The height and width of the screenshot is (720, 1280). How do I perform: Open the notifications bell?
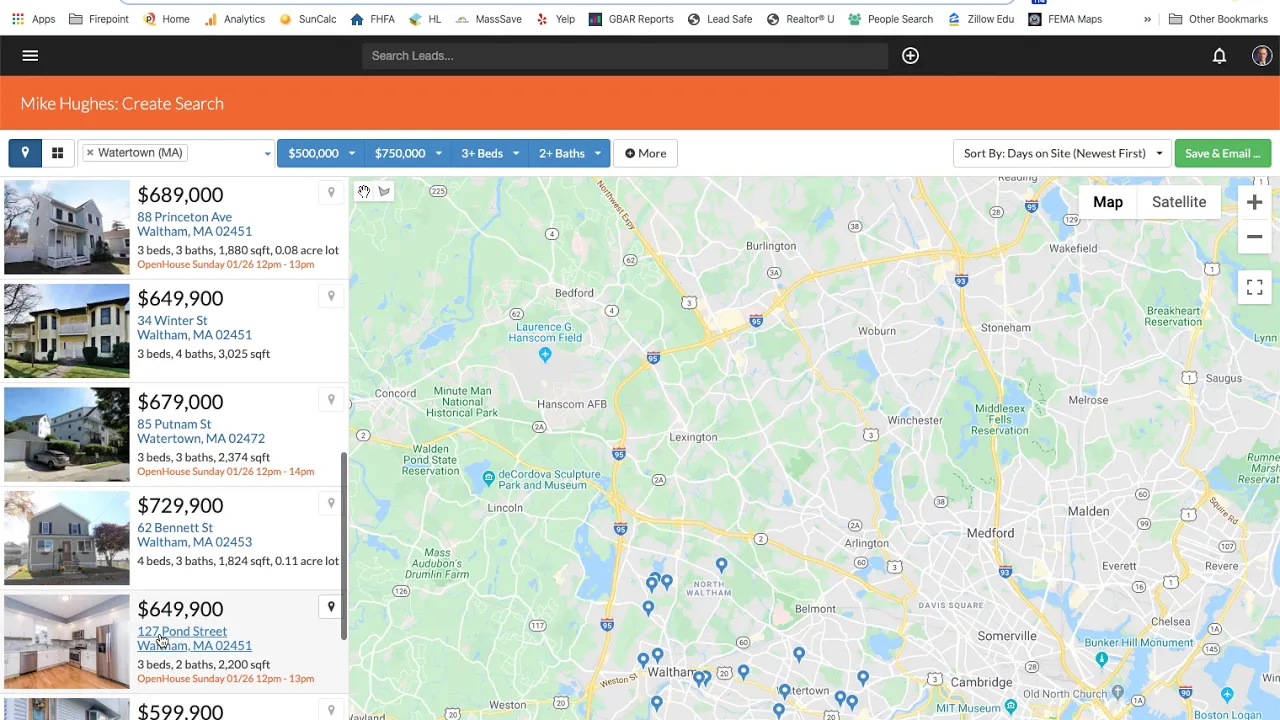click(1219, 56)
